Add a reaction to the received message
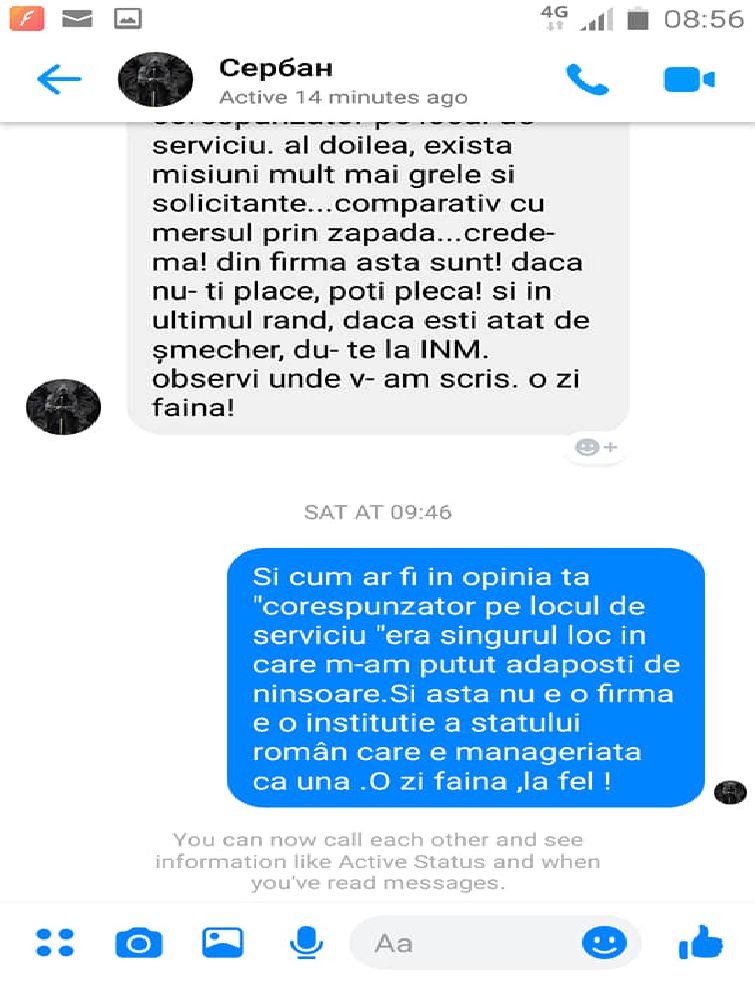 point(596,447)
